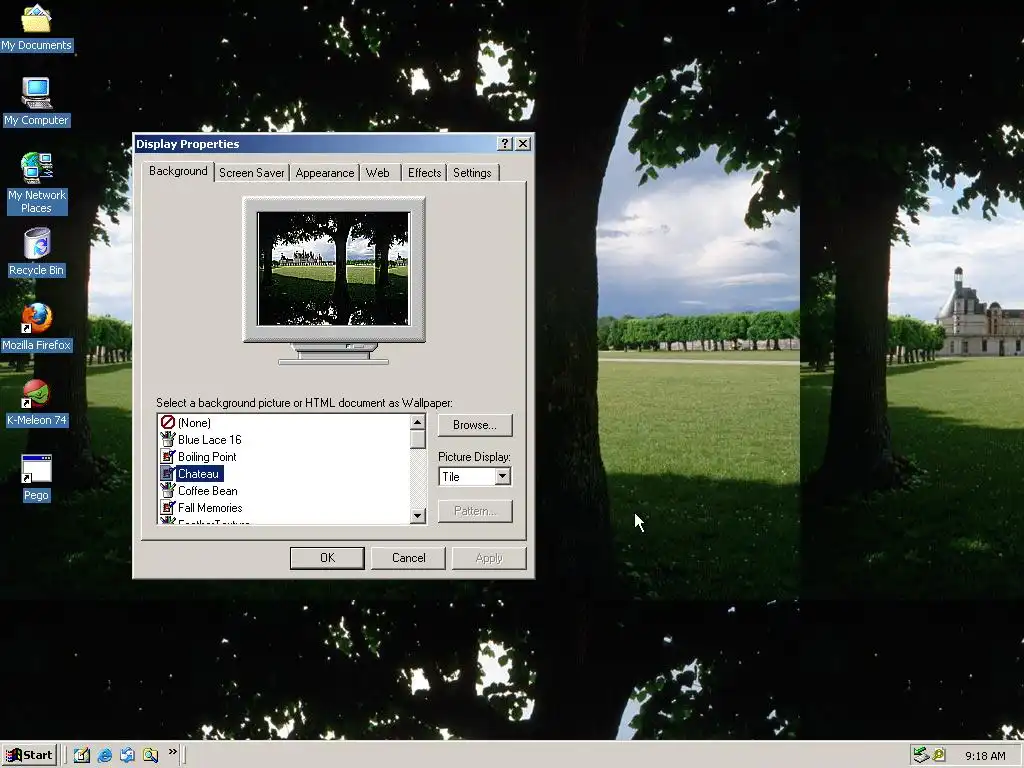Screen dimensions: 1024x768
Task: Switch to the Background tab
Action: tap(178, 171)
